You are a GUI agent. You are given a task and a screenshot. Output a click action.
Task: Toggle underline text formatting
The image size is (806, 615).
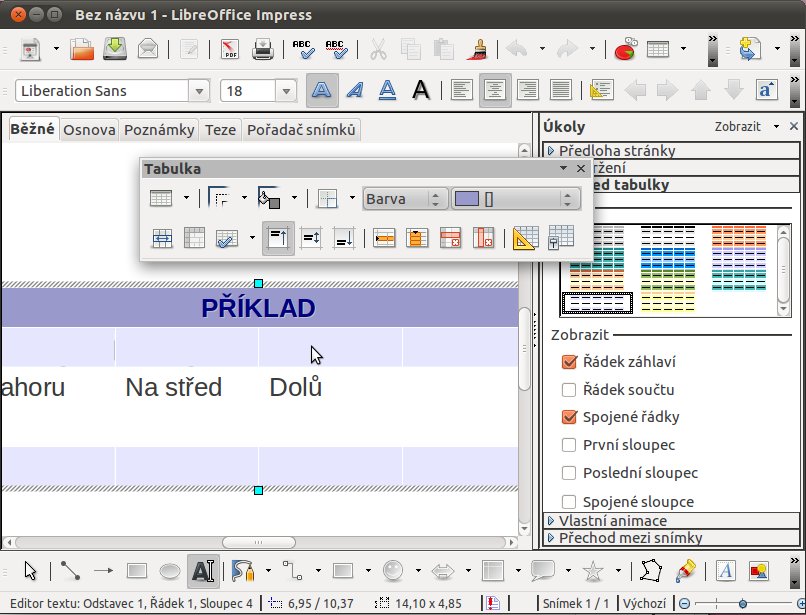(x=387, y=91)
